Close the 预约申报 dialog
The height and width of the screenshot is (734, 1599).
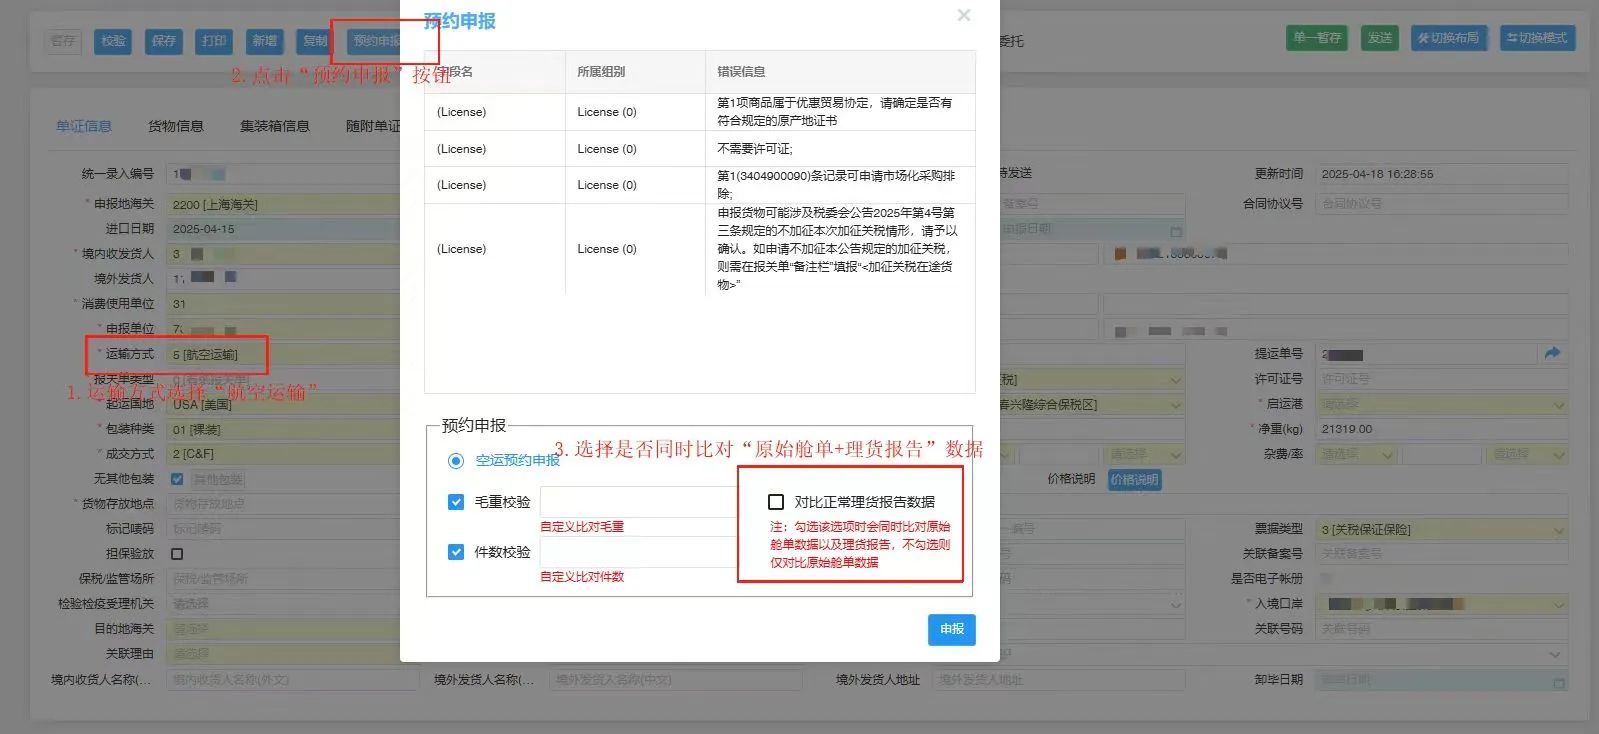(963, 15)
